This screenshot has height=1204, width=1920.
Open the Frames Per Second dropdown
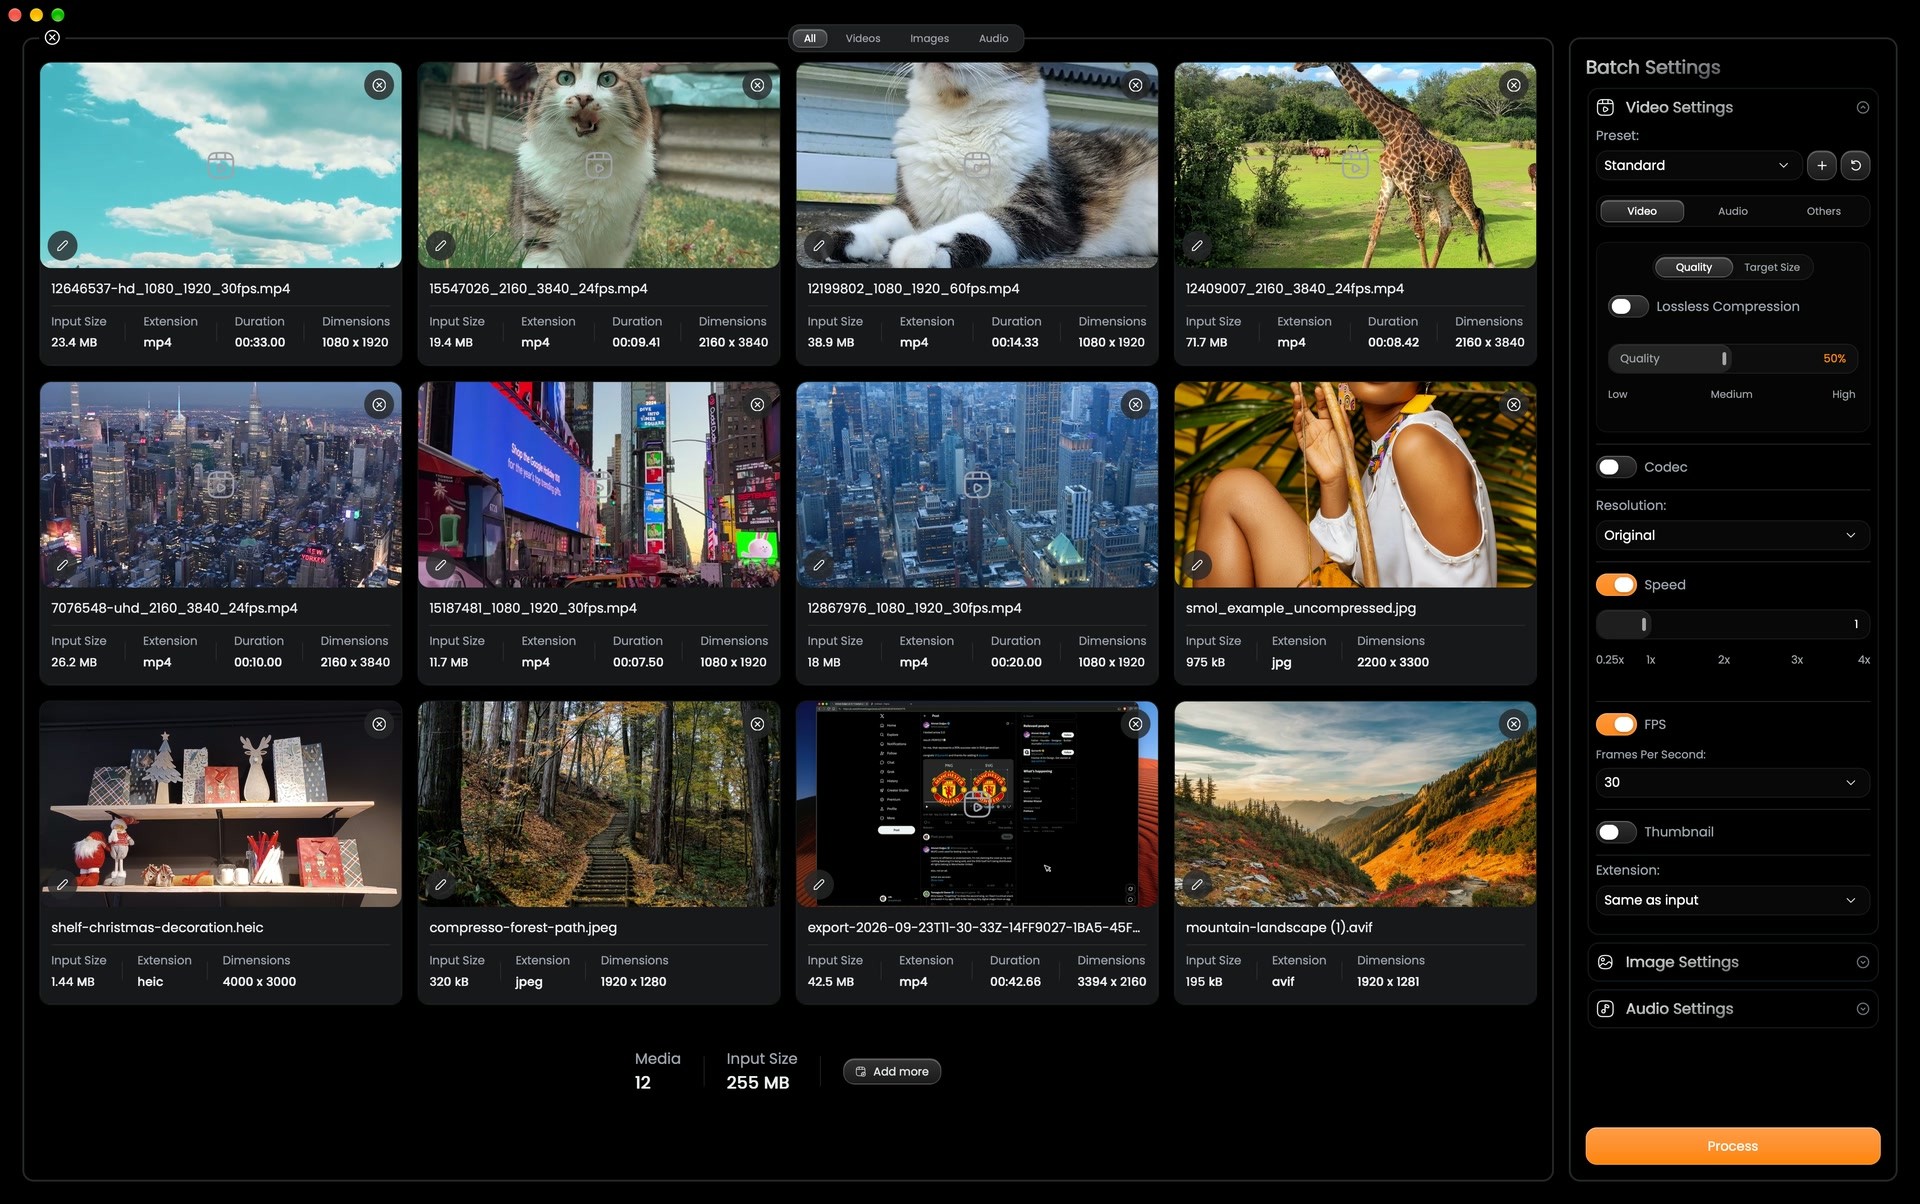tap(1732, 782)
